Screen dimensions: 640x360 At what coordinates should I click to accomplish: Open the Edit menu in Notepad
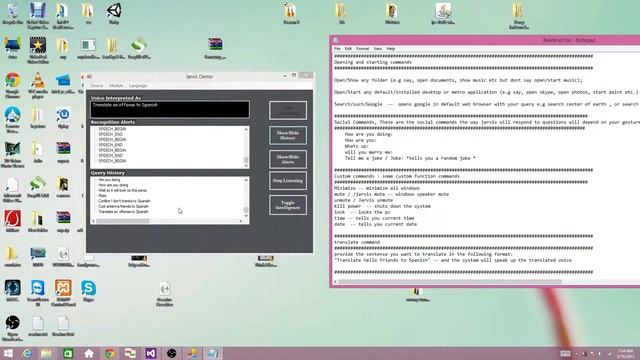[348, 49]
